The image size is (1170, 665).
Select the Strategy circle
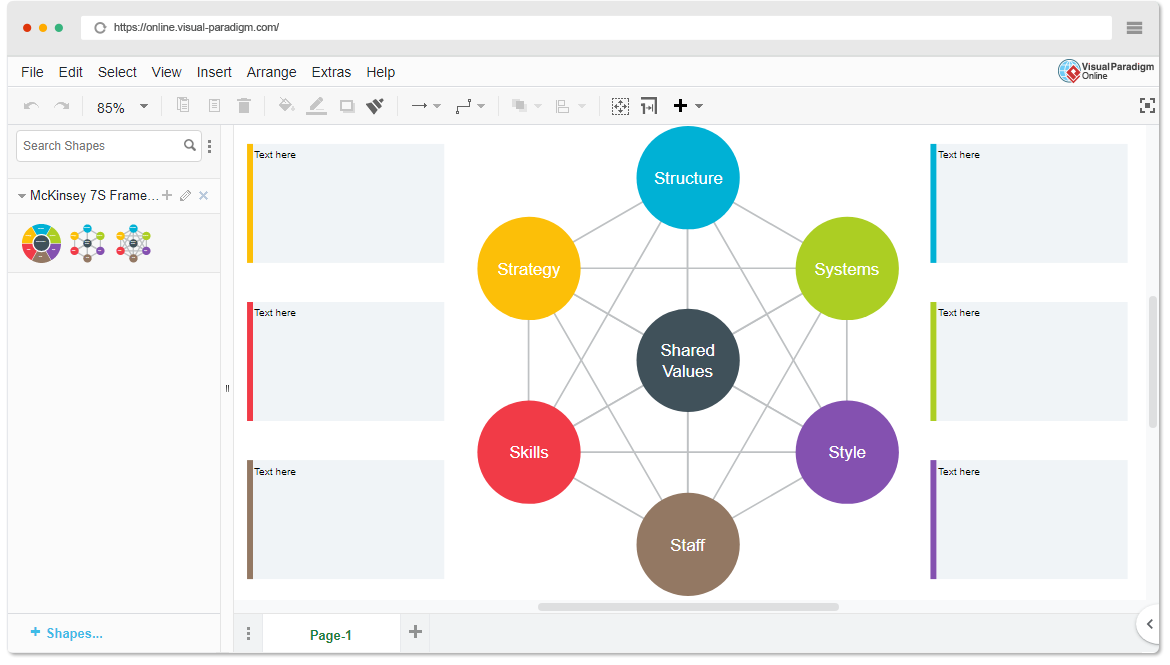pos(529,269)
